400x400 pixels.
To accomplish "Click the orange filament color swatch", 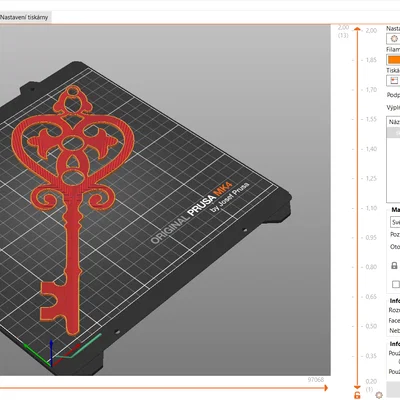I will 394,60.
